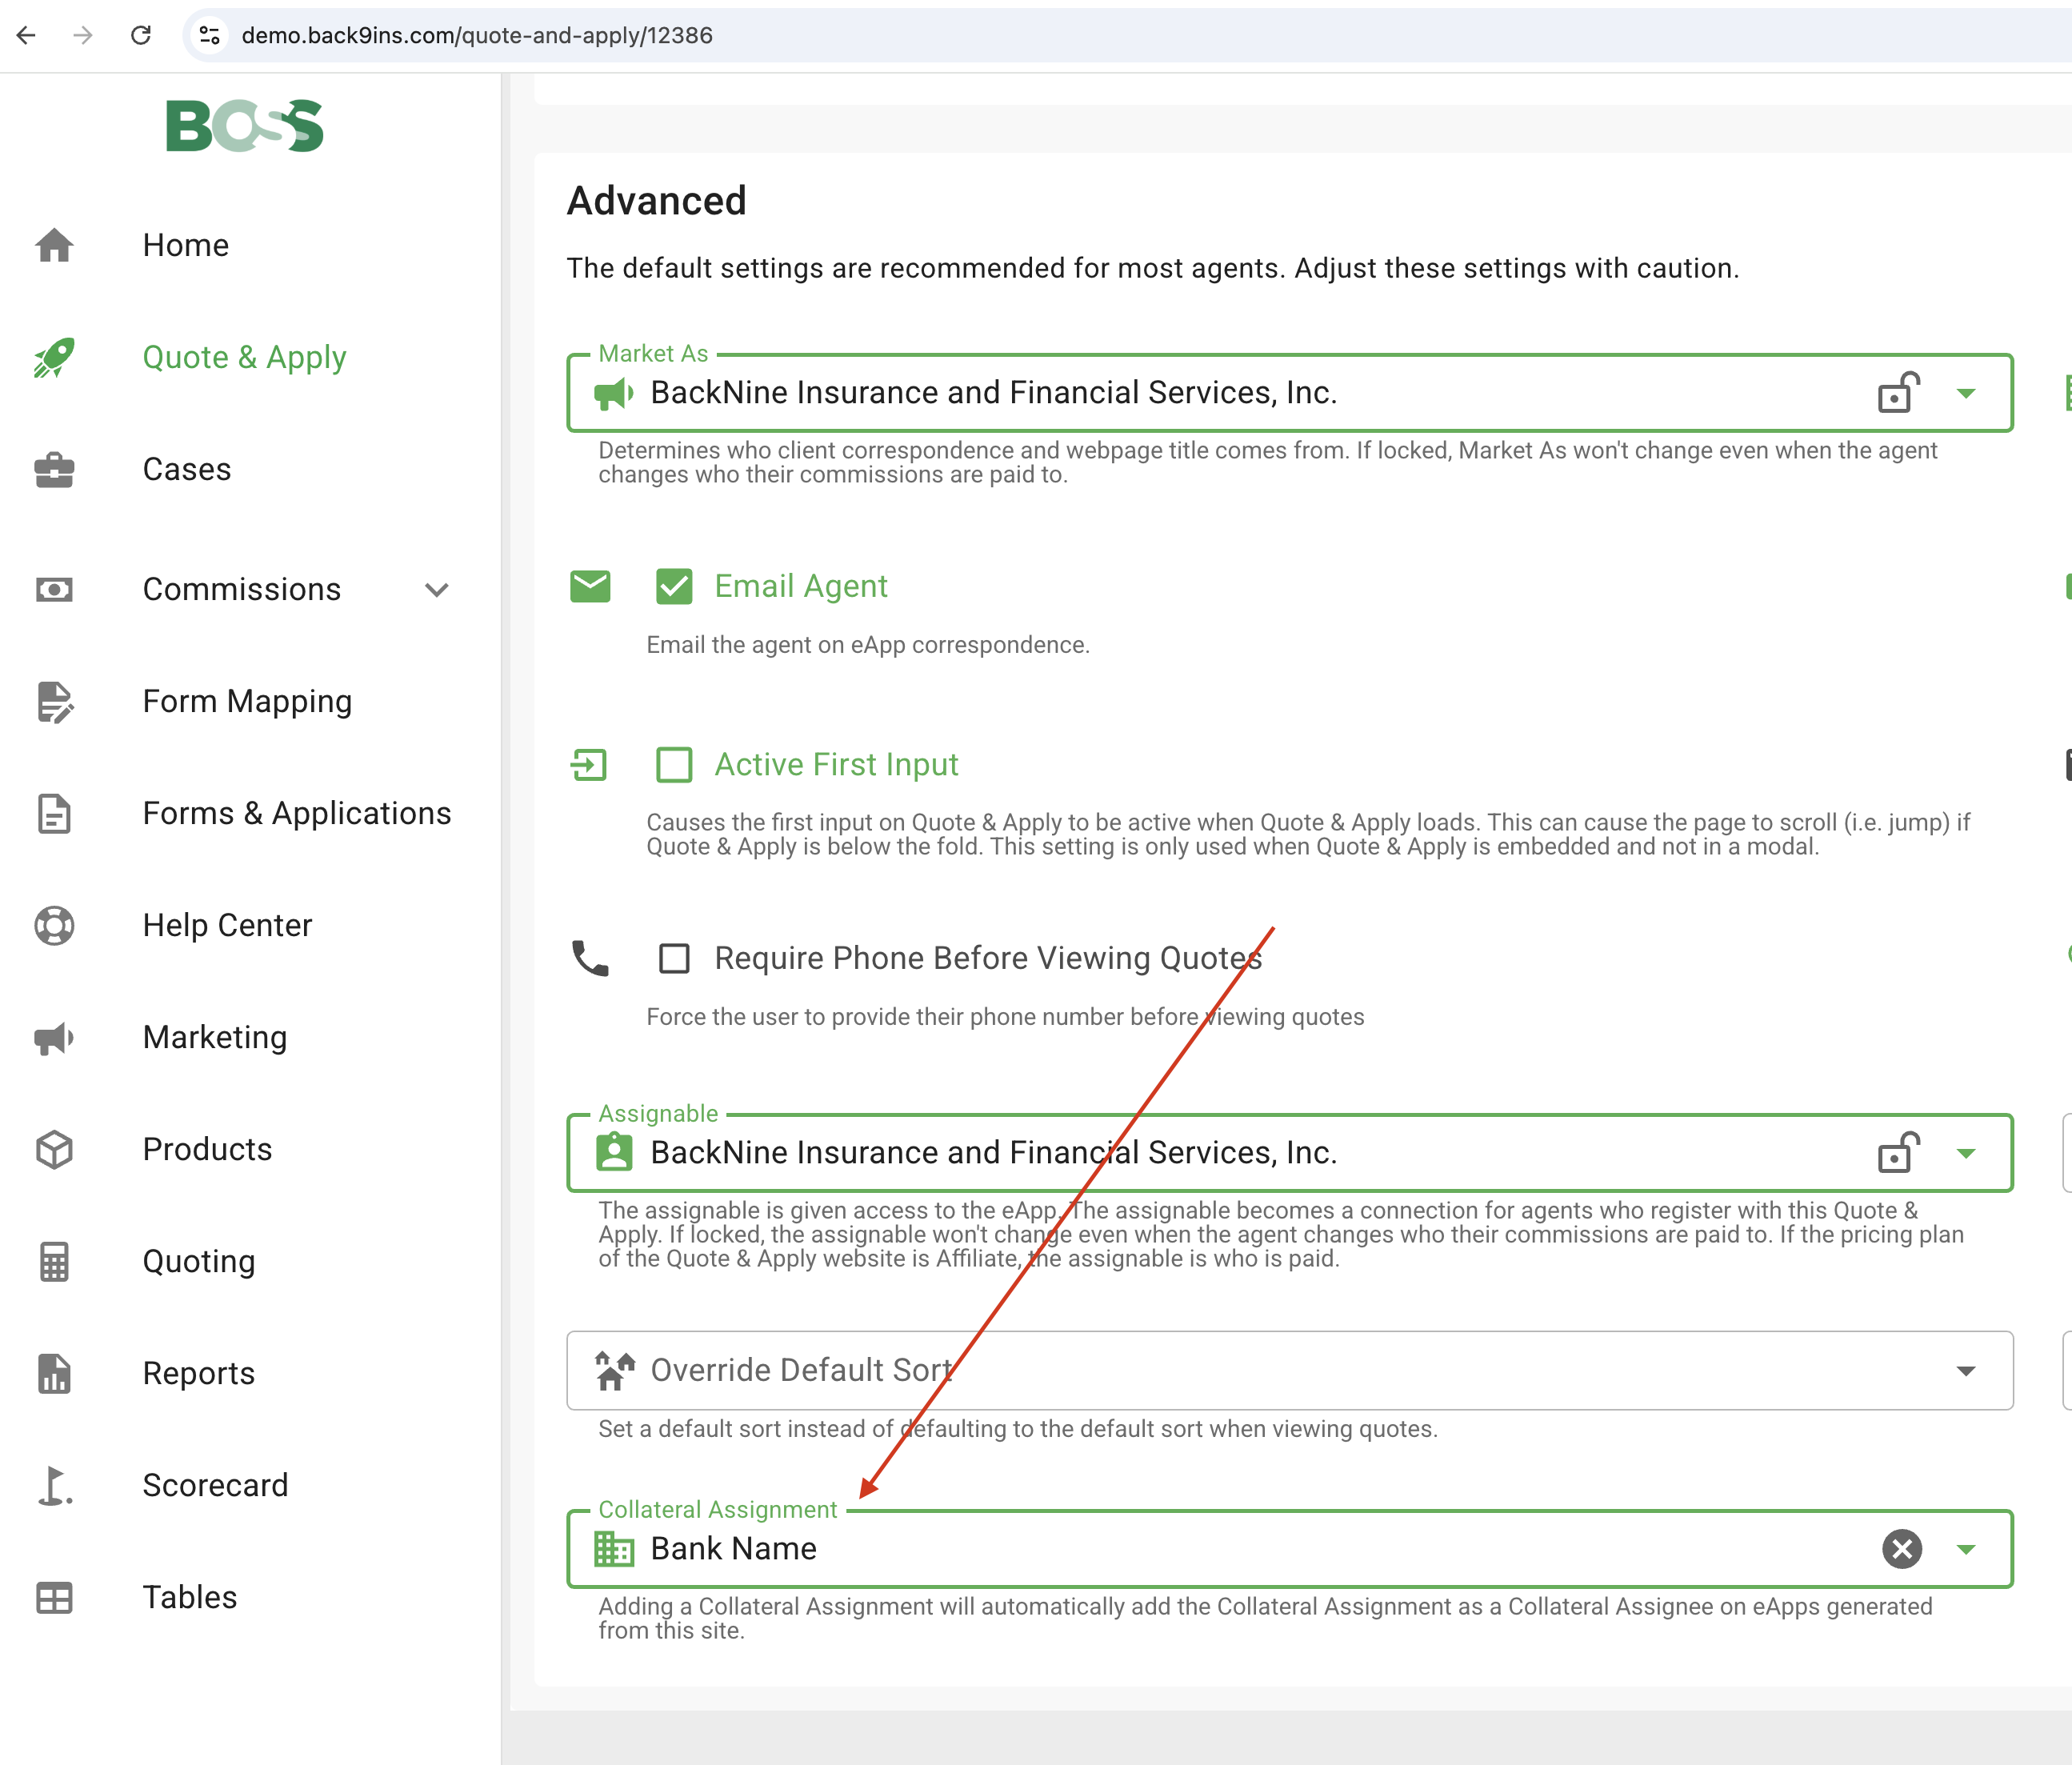Expand the Commissions menu chevron
The height and width of the screenshot is (1765, 2072).
[436, 590]
